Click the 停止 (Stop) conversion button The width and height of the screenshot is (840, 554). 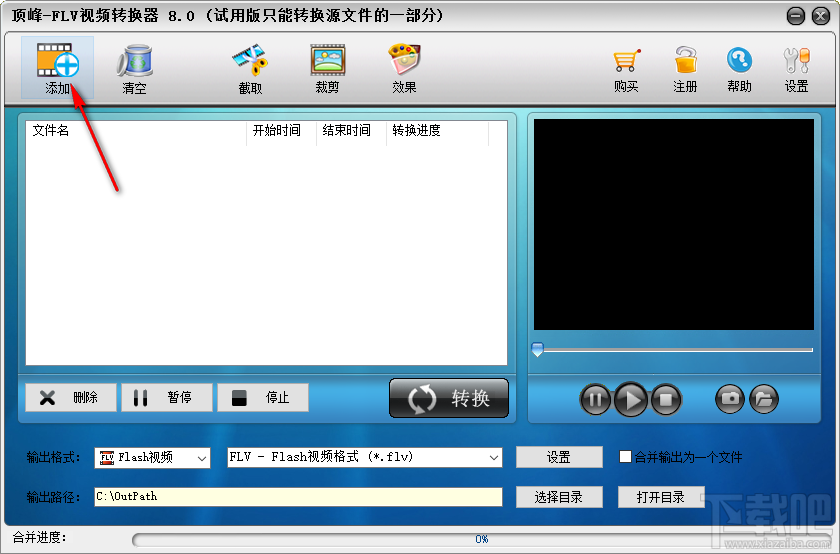pyautogui.click(x=263, y=398)
